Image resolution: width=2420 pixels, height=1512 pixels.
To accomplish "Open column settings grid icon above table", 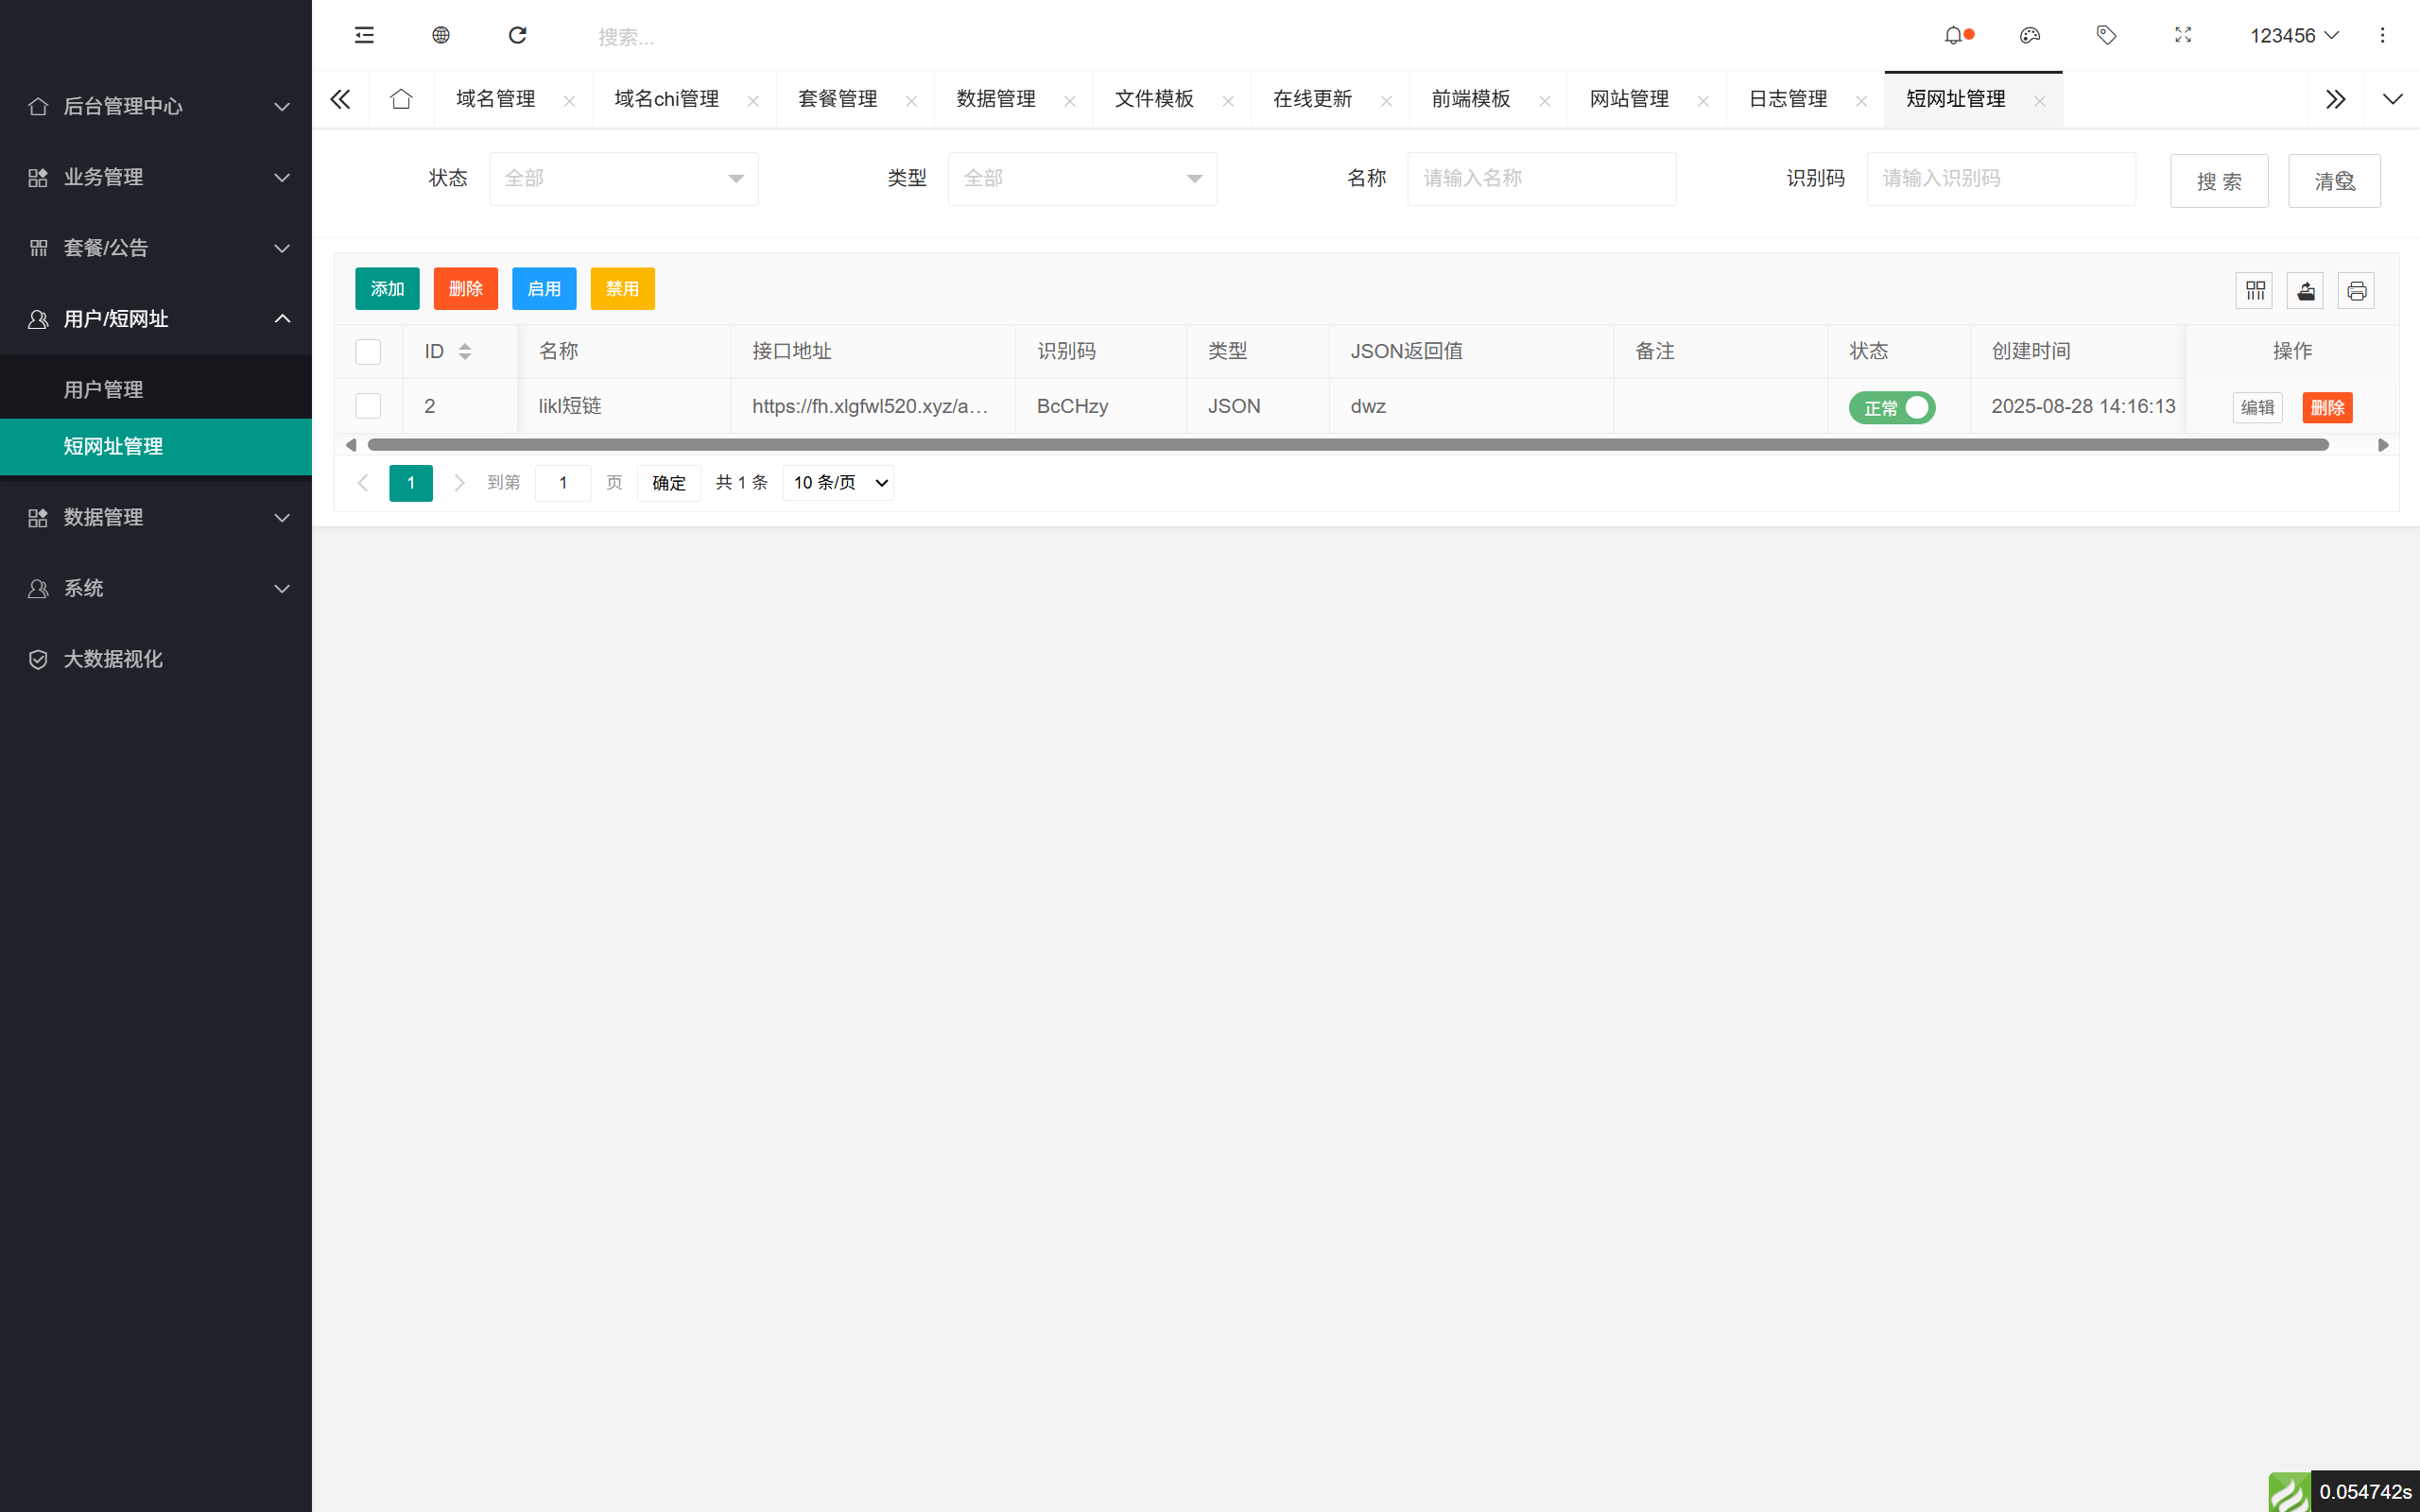I will pos(2254,290).
